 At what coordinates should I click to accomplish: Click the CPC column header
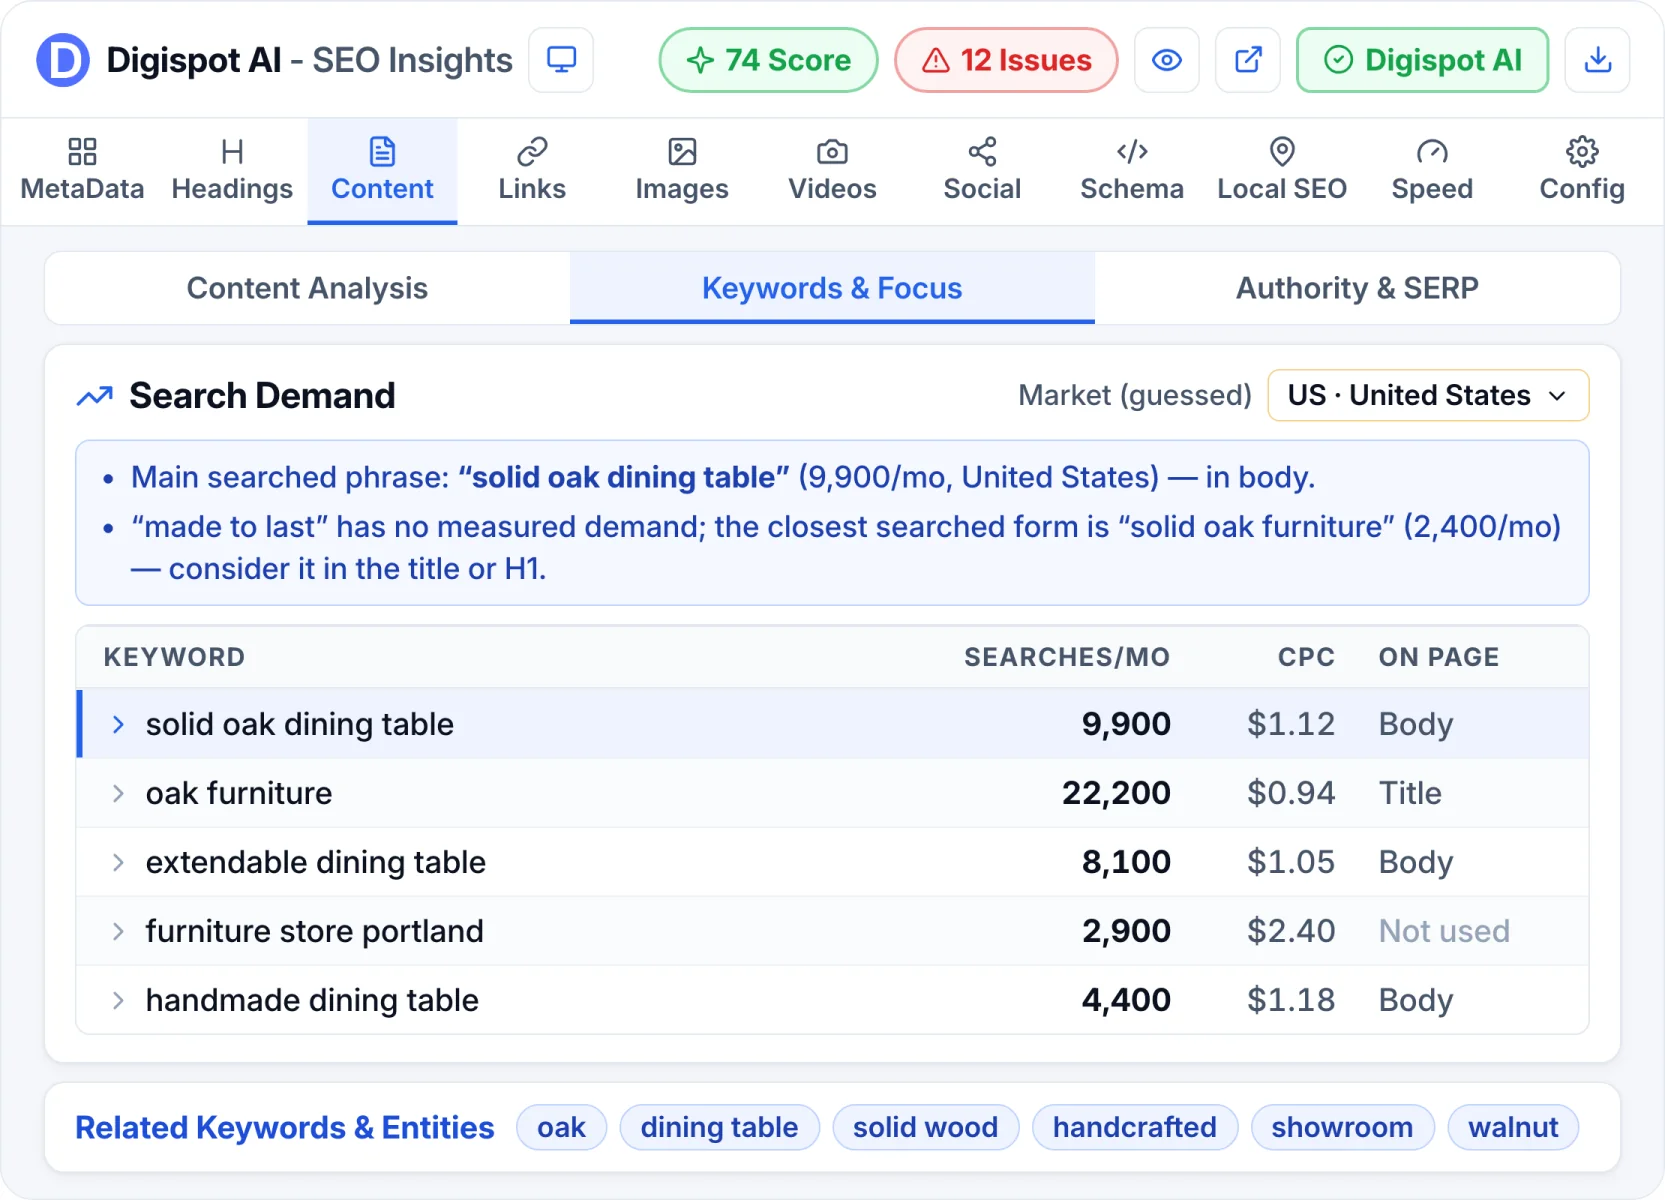(x=1306, y=657)
